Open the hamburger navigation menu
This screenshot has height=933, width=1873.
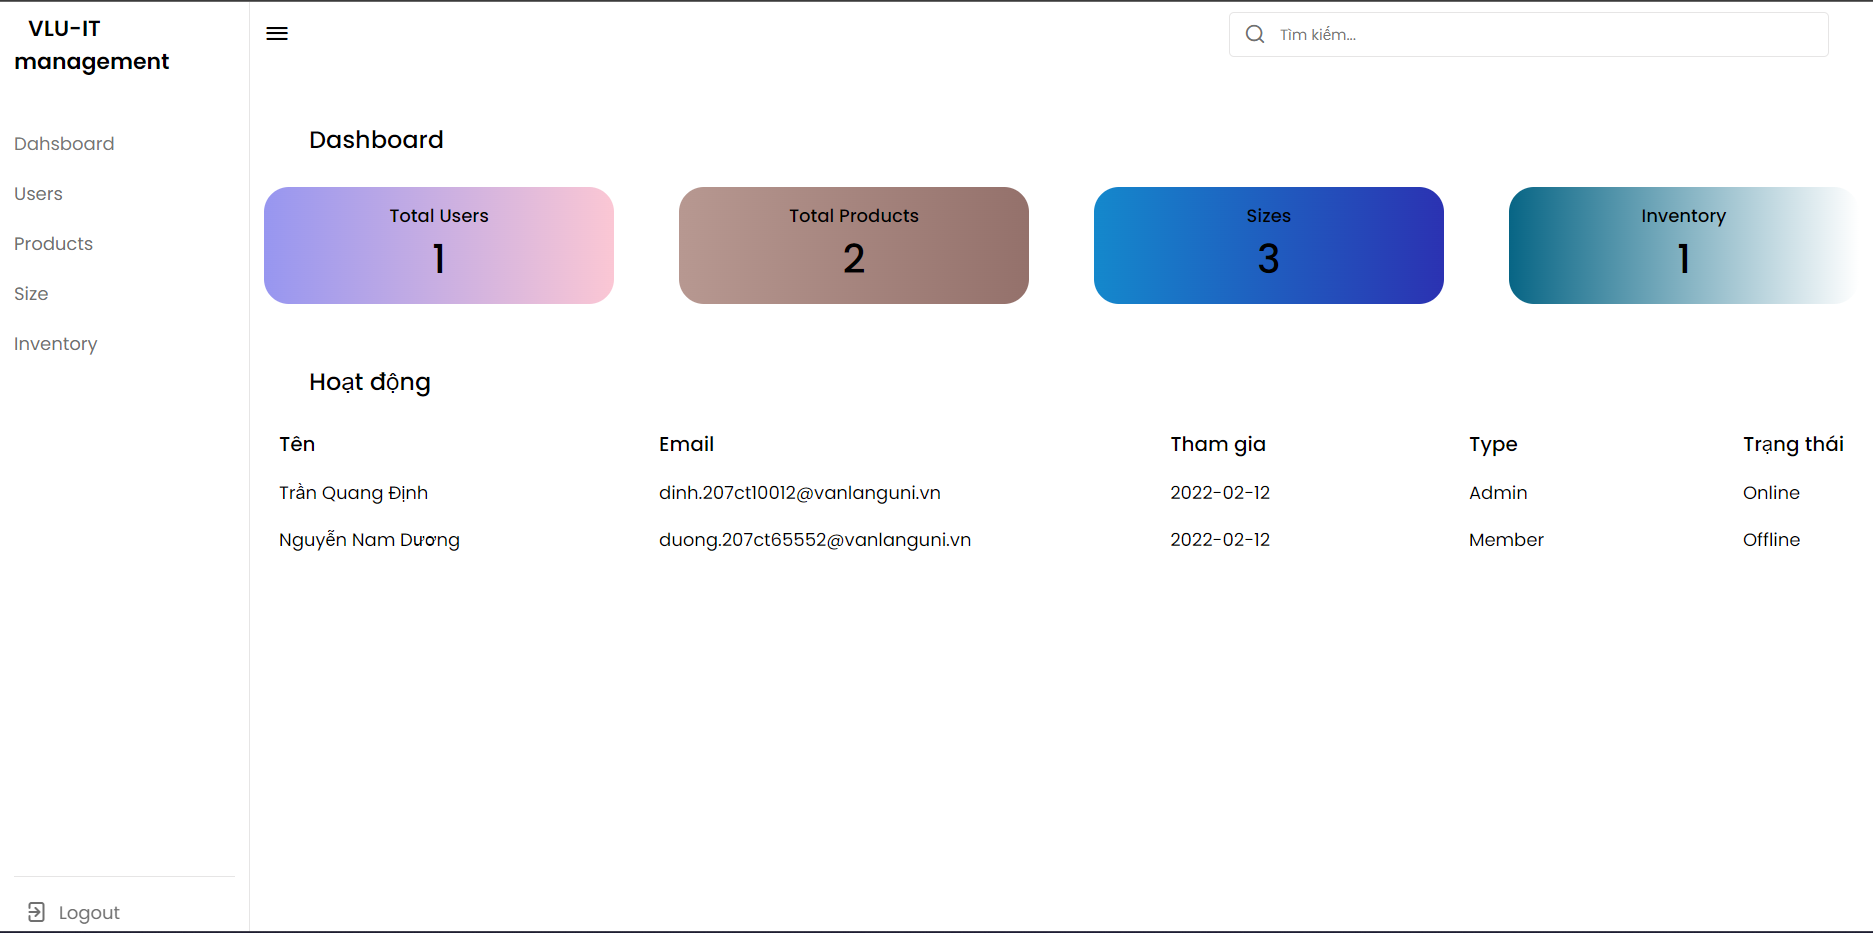(276, 33)
